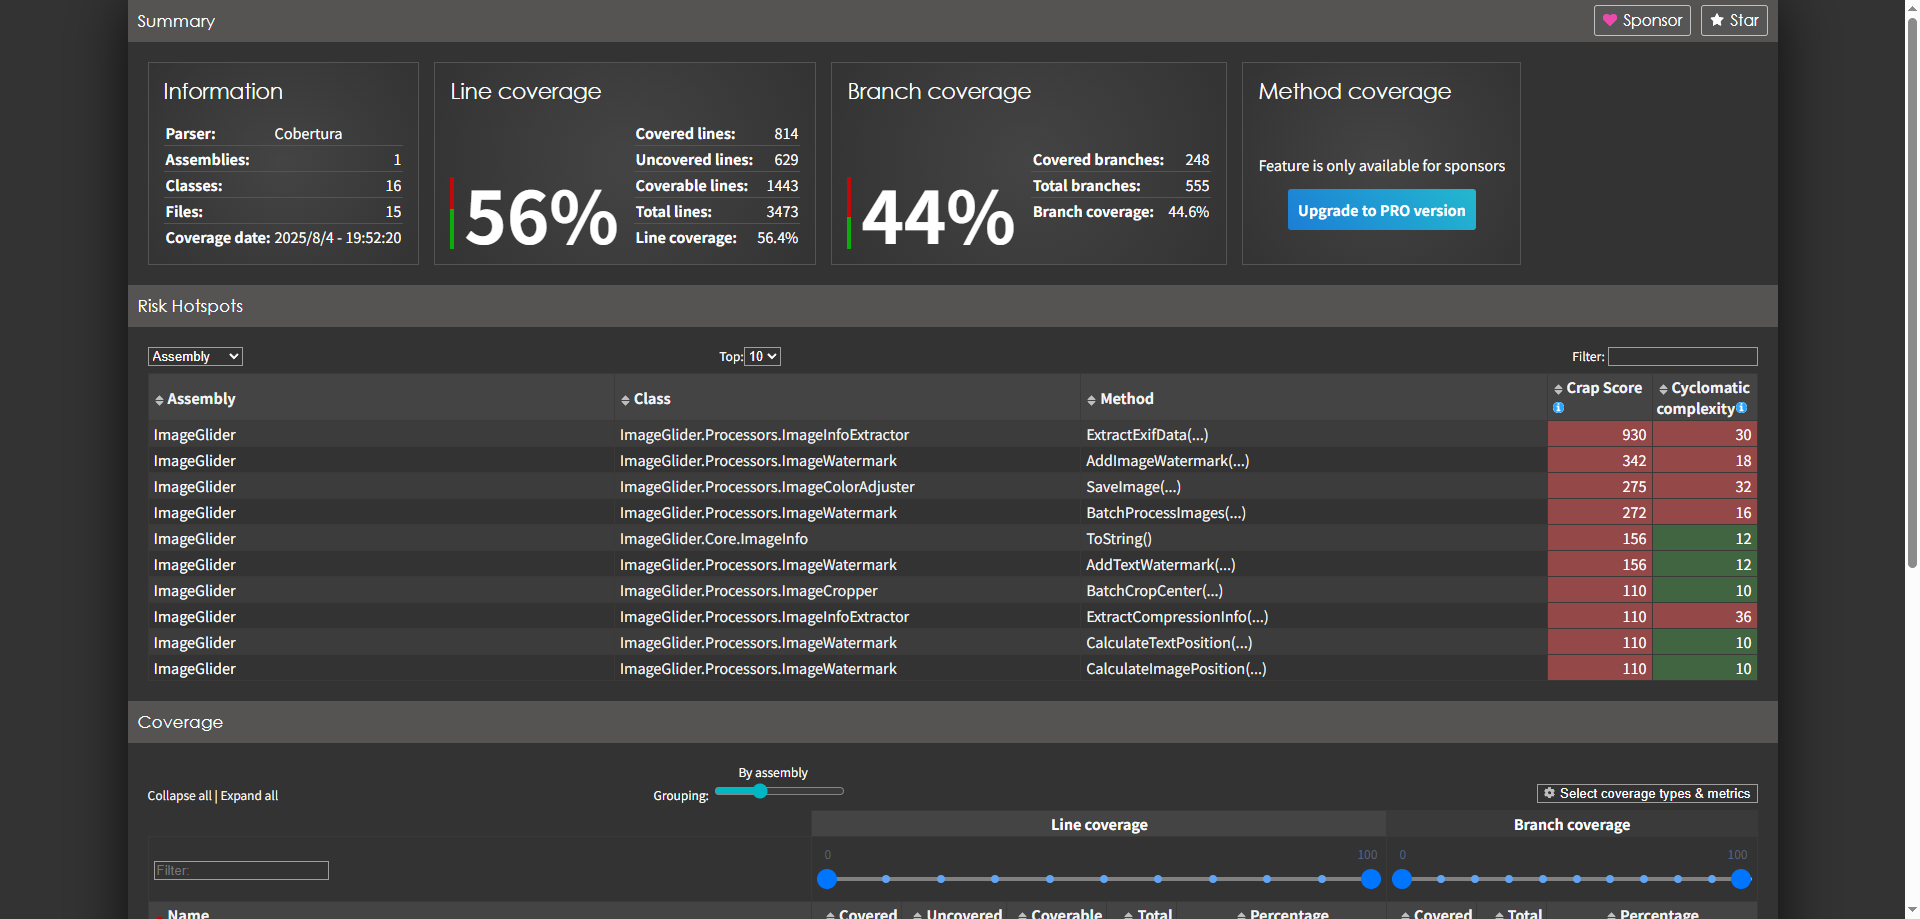The width and height of the screenshot is (1920, 919).
Task: Click the Sponsor heart button
Action: [x=1641, y=20]
